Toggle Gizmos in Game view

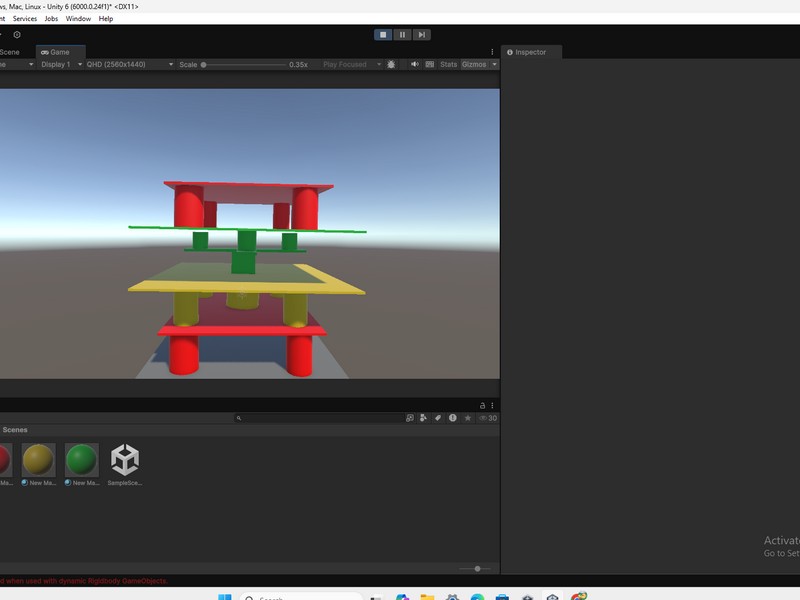[473, 64]
